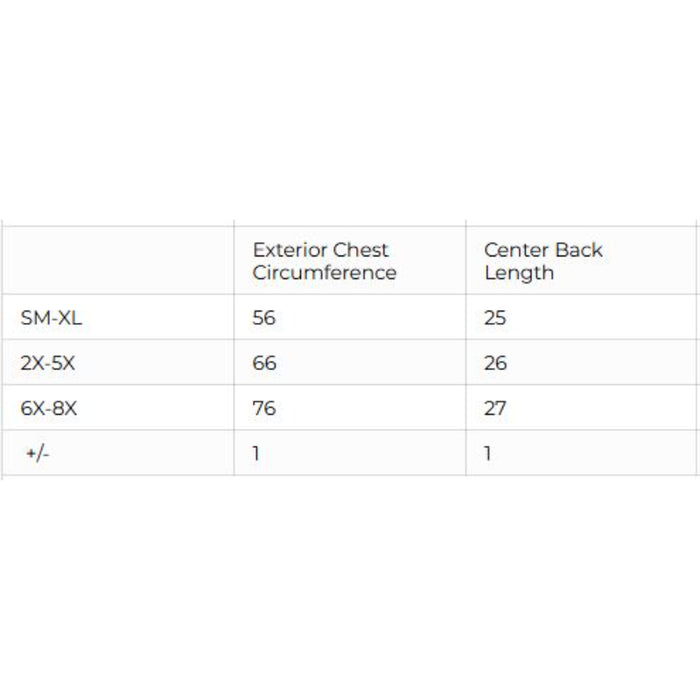
Task: Click chest circumference value 56
Action: tap(264, 318)
